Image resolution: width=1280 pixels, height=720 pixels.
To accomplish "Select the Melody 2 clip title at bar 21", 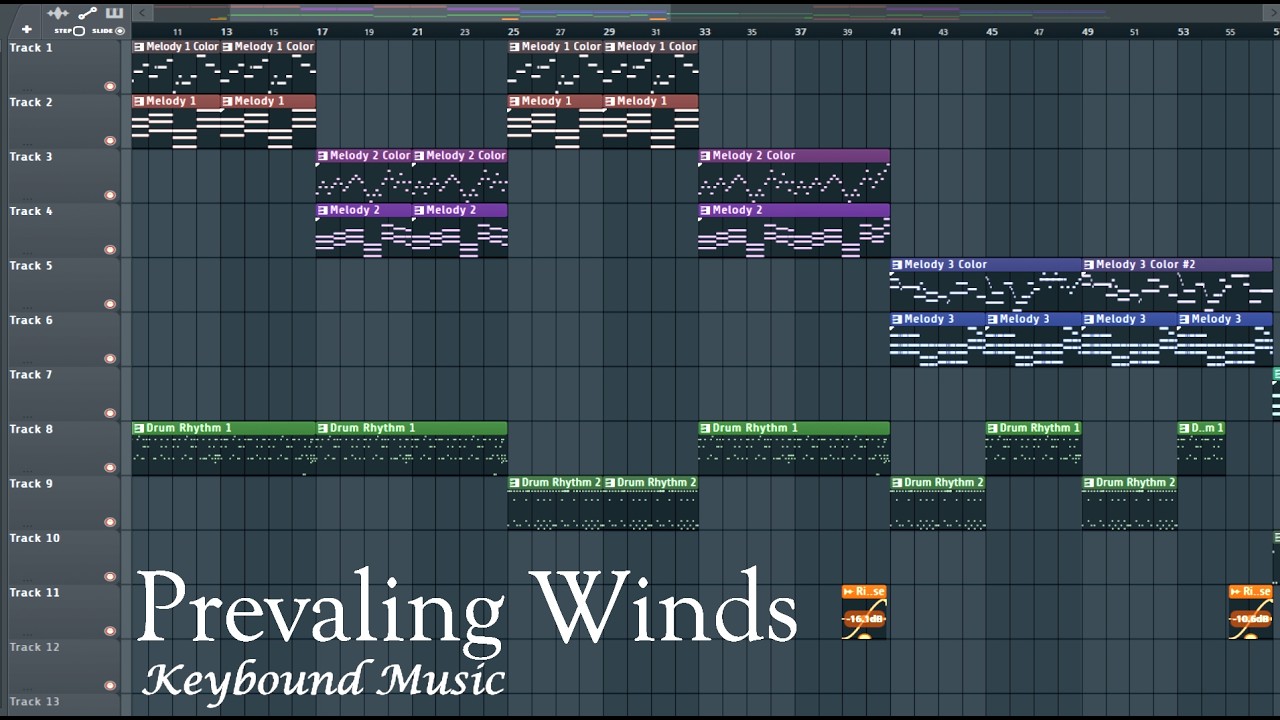I will point(451,210).
